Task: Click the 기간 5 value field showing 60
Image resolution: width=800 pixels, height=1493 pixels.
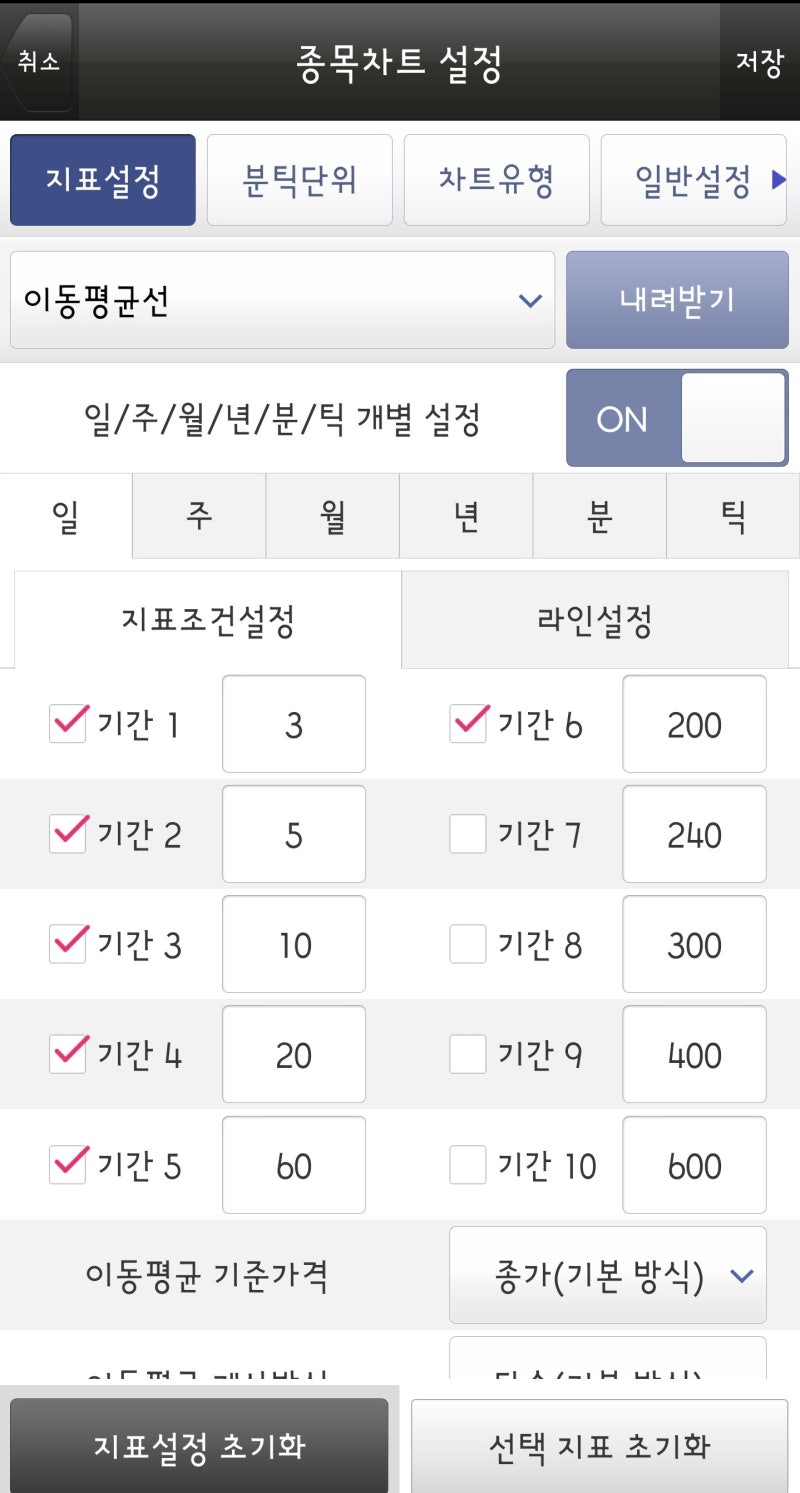Action: click(x=294, y=1165)
